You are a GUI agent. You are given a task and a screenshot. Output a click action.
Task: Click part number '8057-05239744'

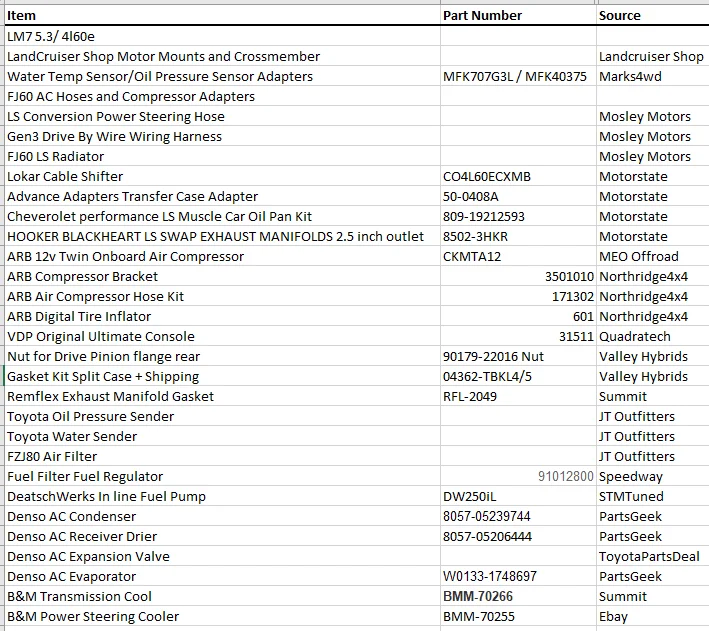[518, 516]
